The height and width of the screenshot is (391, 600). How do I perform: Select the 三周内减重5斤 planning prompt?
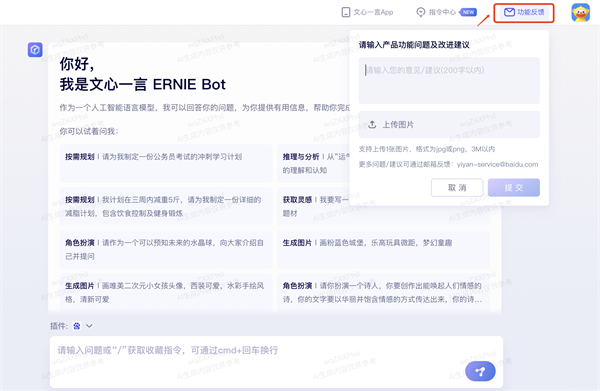(x=166, y=207)
